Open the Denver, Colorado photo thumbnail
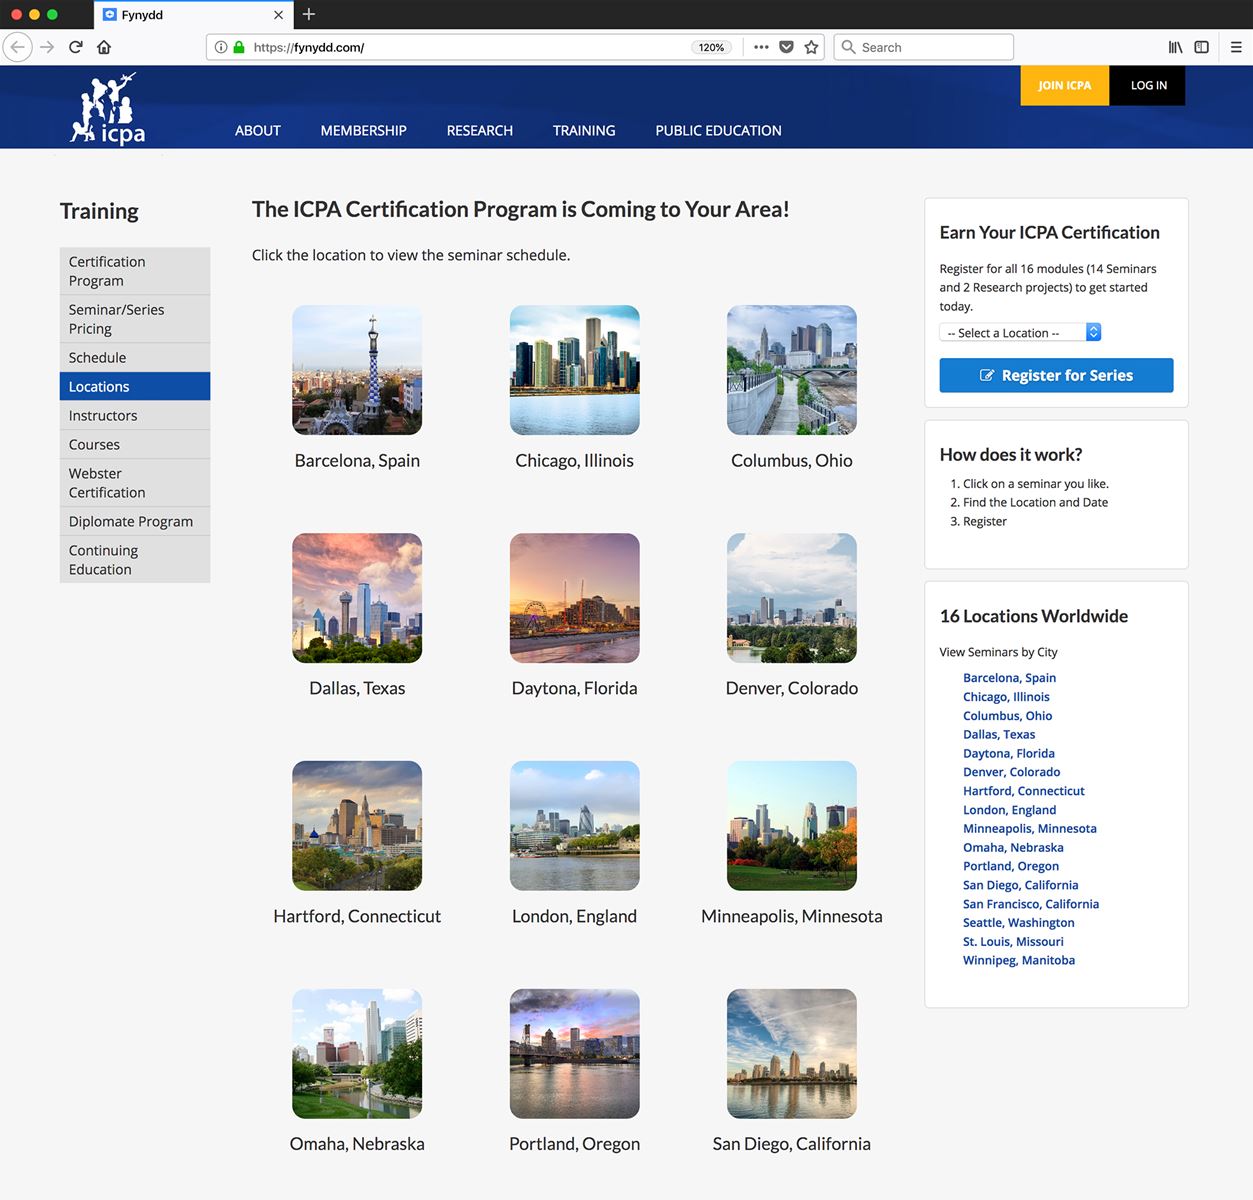This screenshot has height=1200, width=1253. point(792,598)
